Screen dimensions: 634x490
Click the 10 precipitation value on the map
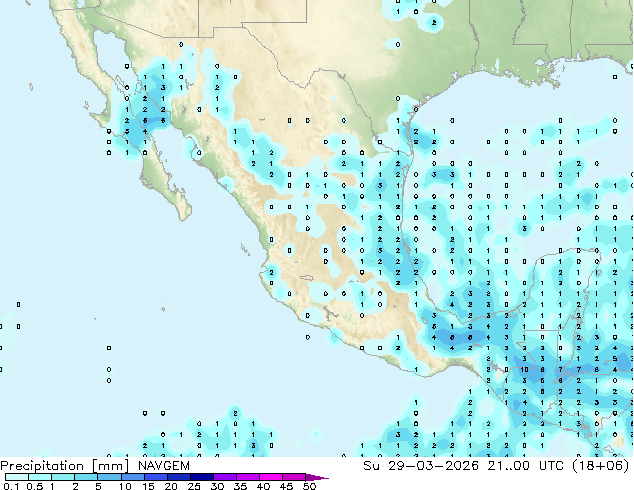pyautogui.click(x=524, y=370)
